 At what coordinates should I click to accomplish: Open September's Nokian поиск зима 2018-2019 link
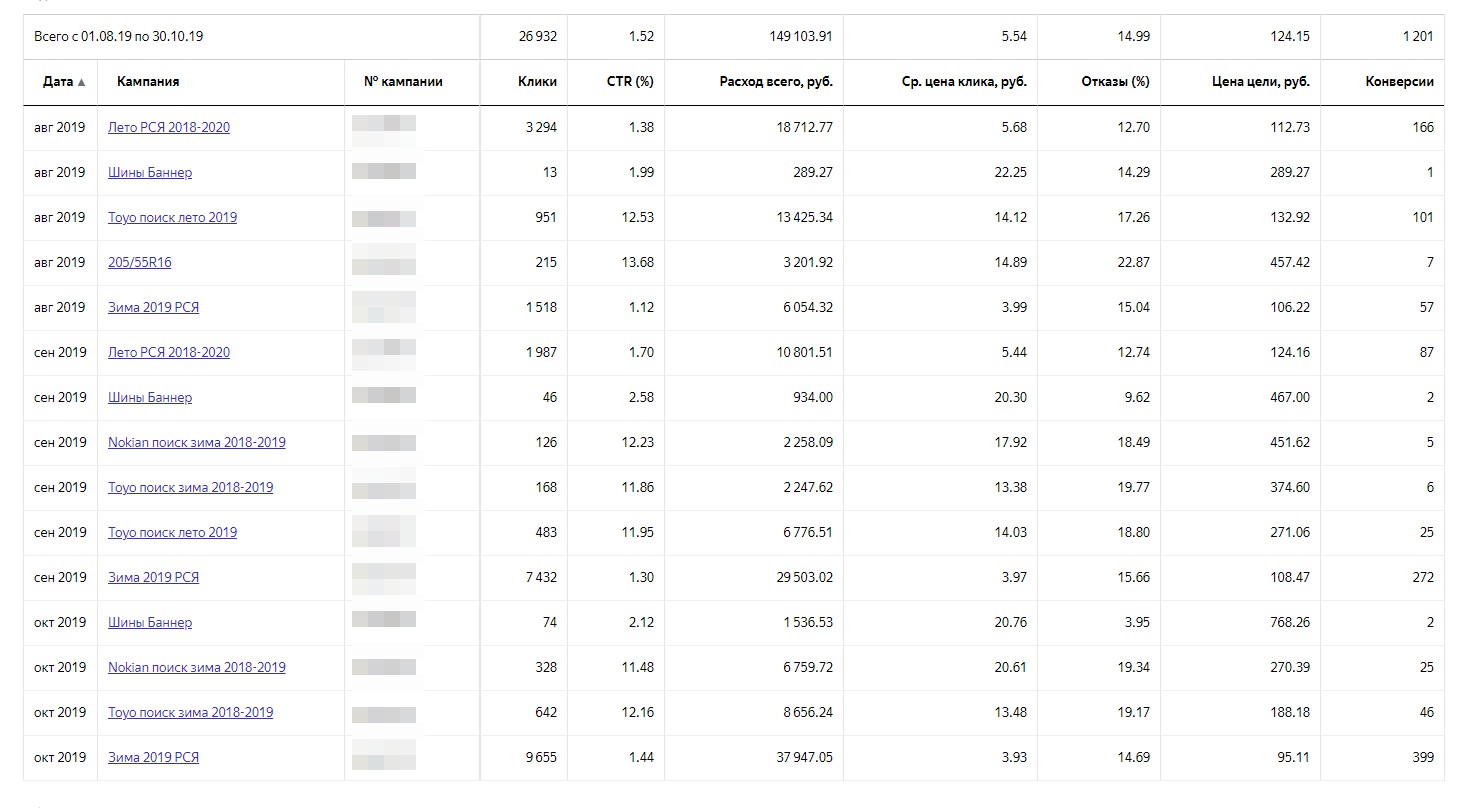pyautogui.click(x=197, y=442)
